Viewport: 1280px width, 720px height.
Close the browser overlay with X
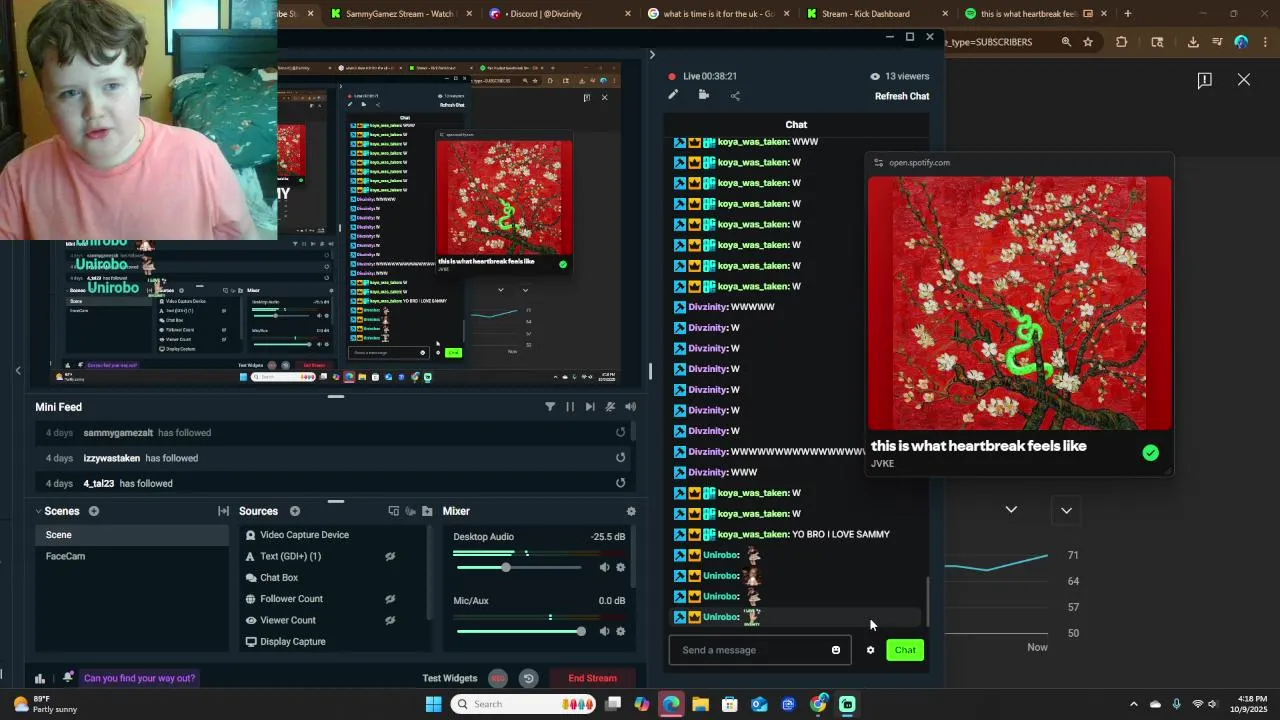coord(1244,80)
